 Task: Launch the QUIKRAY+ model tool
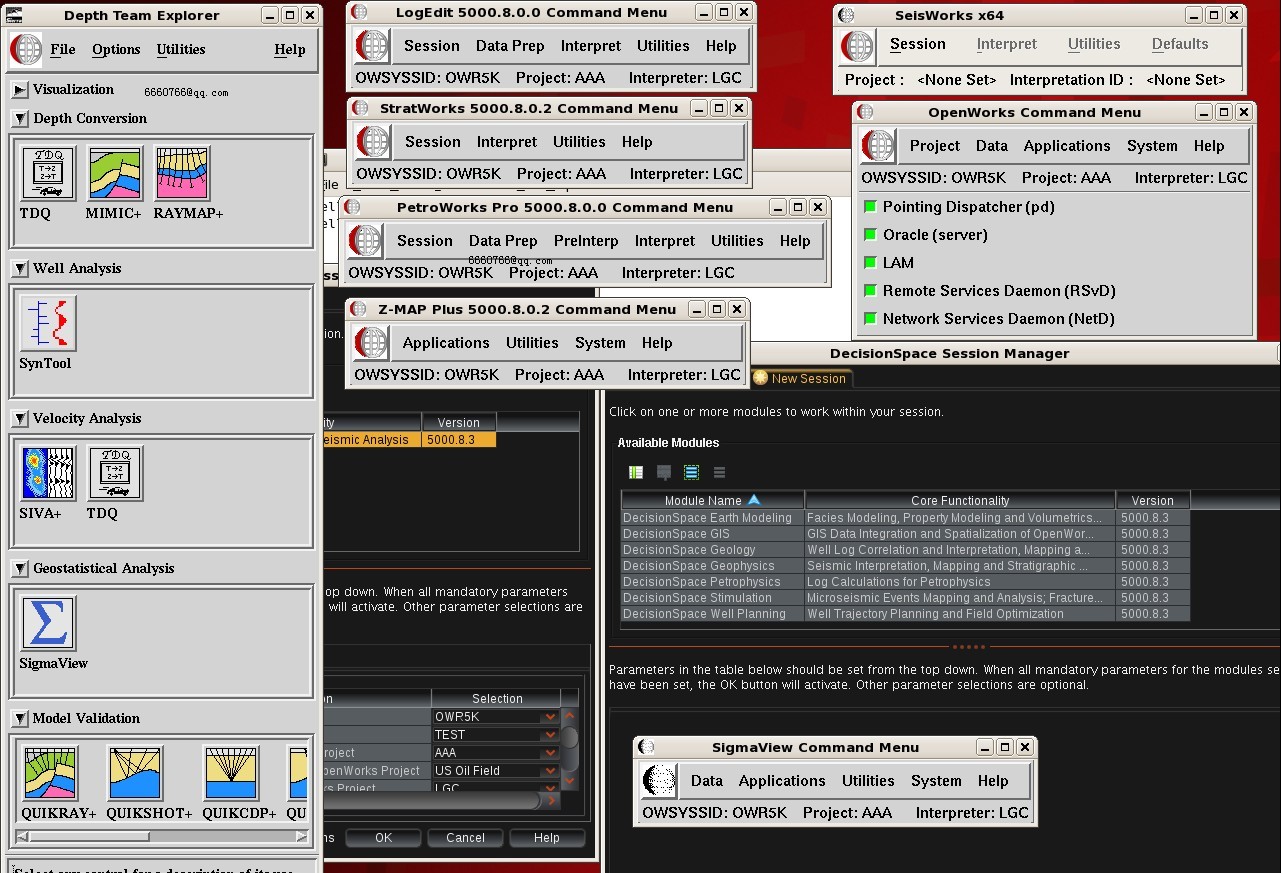(51, 773)
